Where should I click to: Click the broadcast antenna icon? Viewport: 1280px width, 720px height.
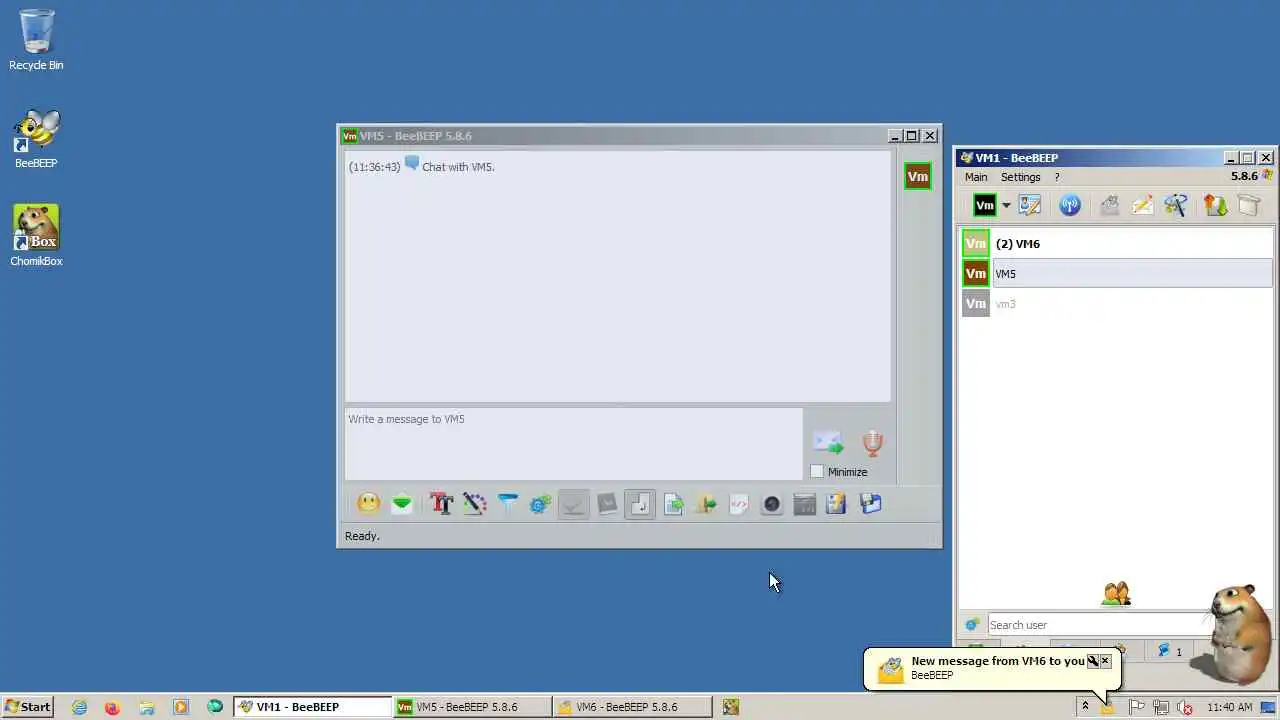(x=1070, y=205)
